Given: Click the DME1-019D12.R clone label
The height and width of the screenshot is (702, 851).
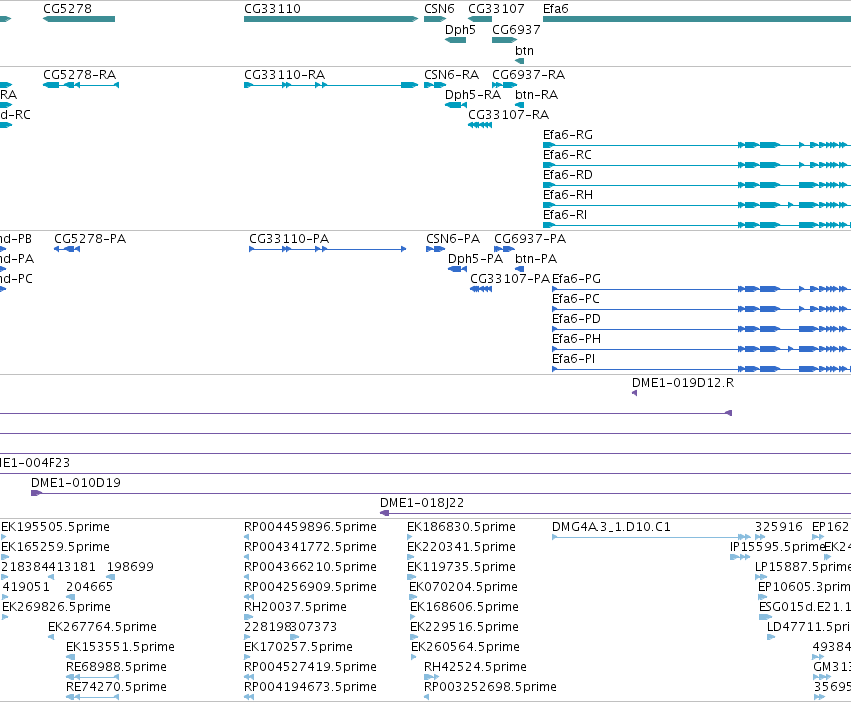Looking at the screenshot, I should point(683,383).
